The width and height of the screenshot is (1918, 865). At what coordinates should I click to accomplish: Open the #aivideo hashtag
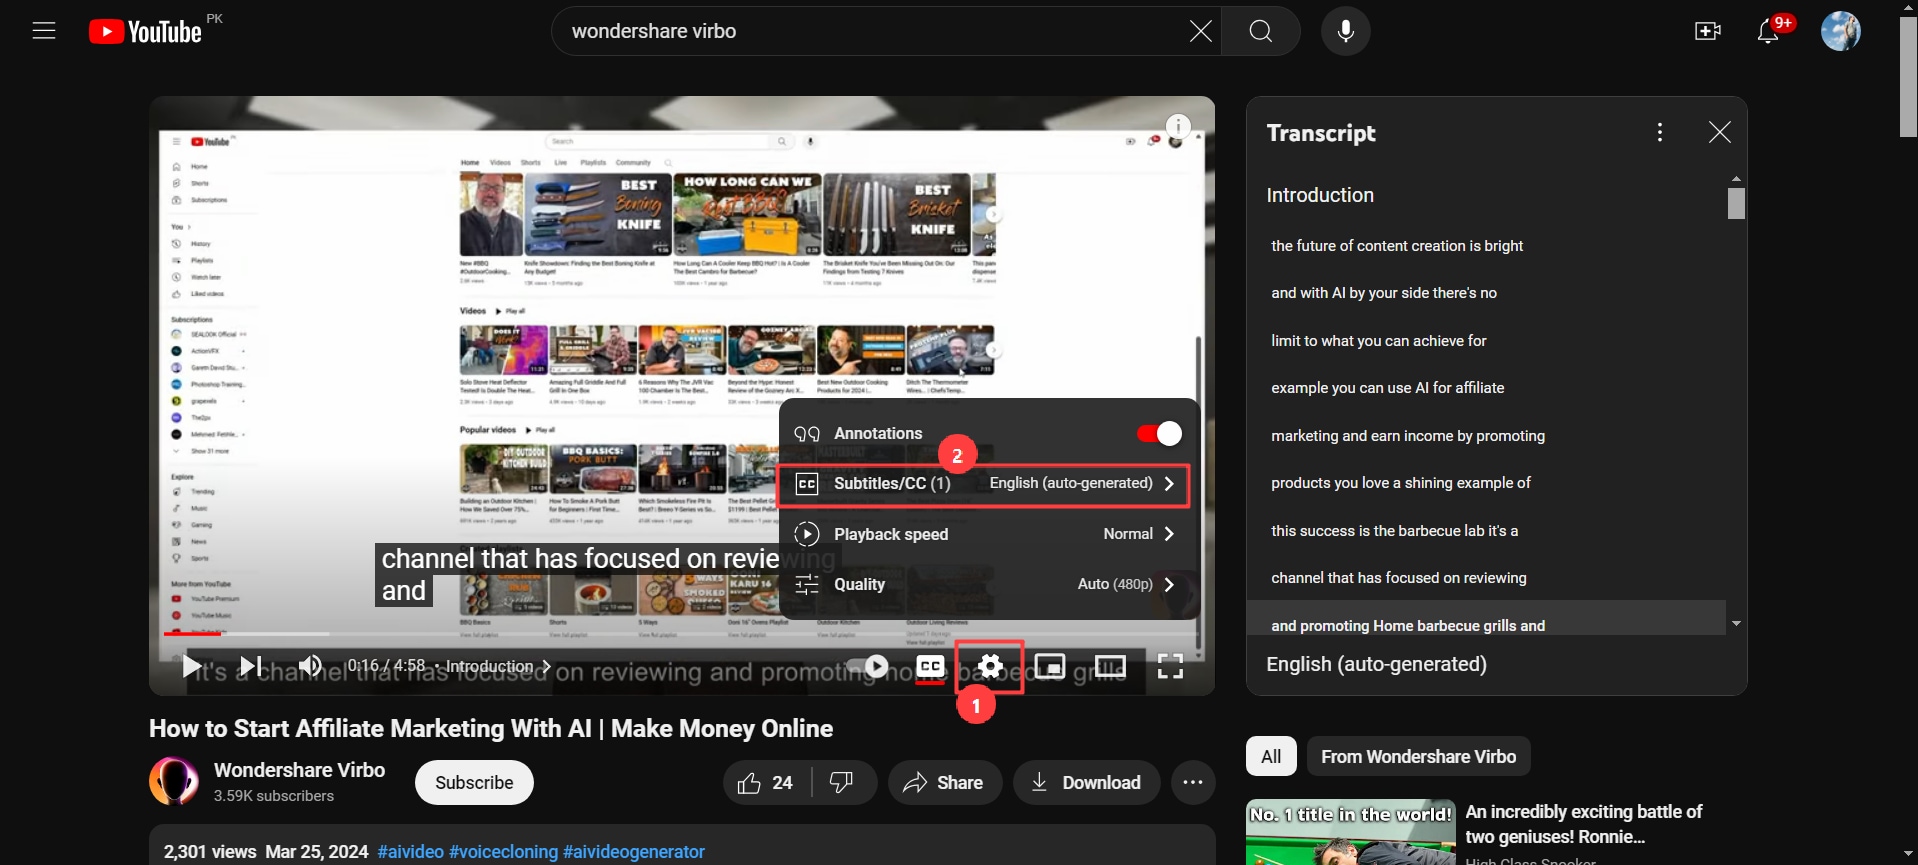point(410,852)
